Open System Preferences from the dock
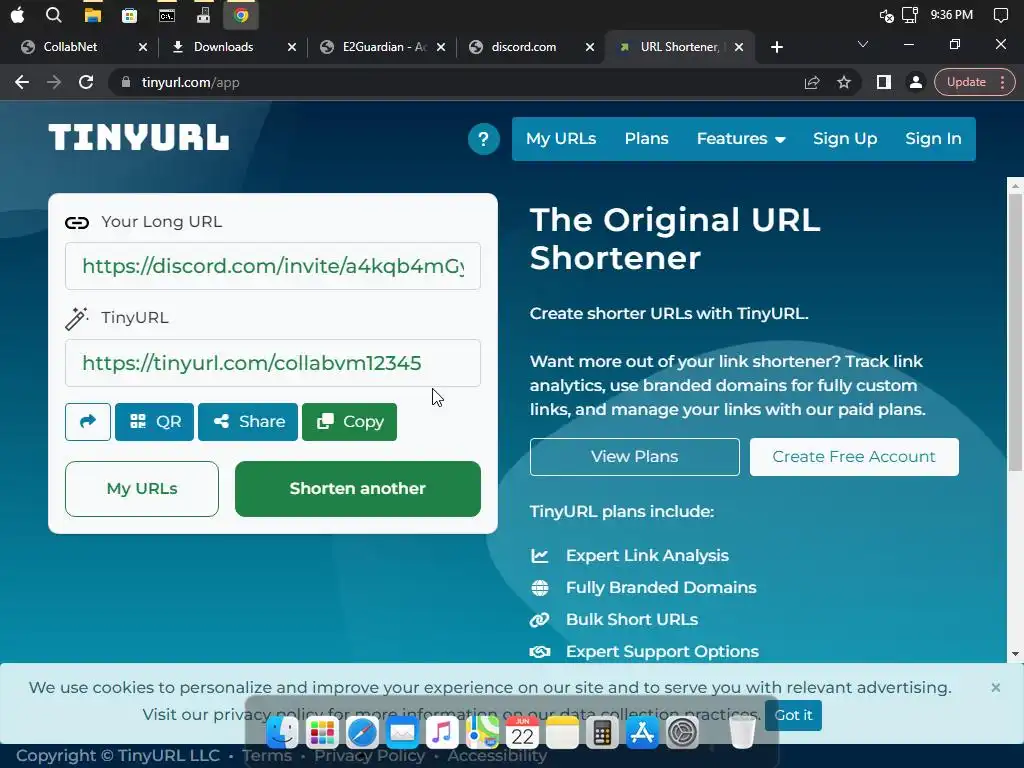The image size is (1024, 768). pyautogui.click(x=682, y=733)
